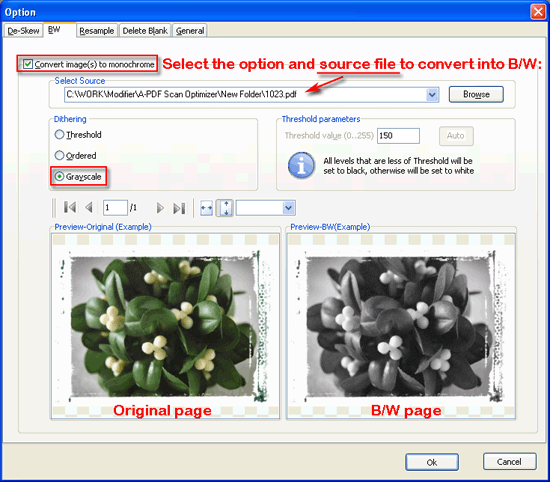Click the blue information icon
Screen dimensions: 550x482
tap(301, 166)
